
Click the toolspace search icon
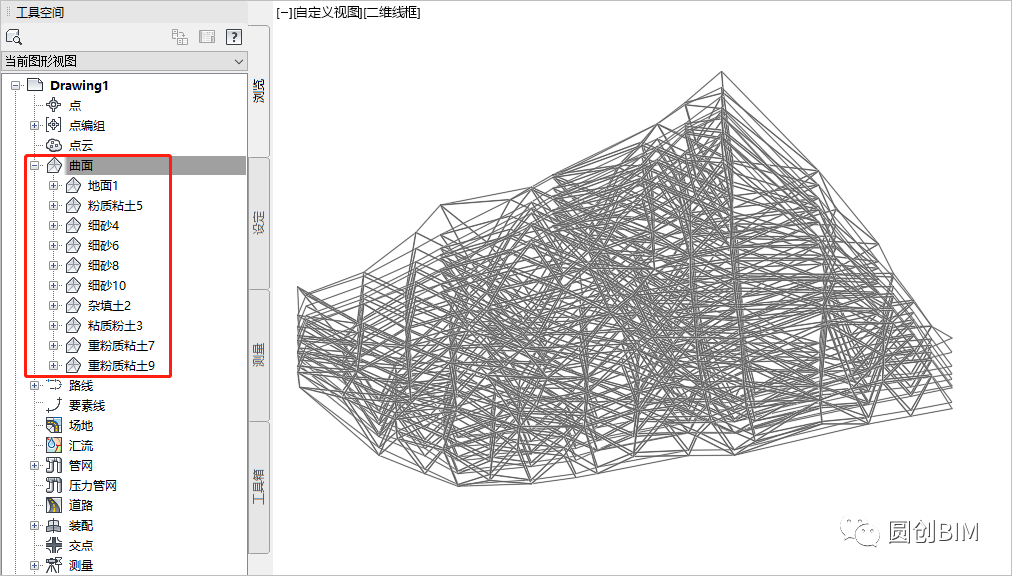tap(14, 36)
